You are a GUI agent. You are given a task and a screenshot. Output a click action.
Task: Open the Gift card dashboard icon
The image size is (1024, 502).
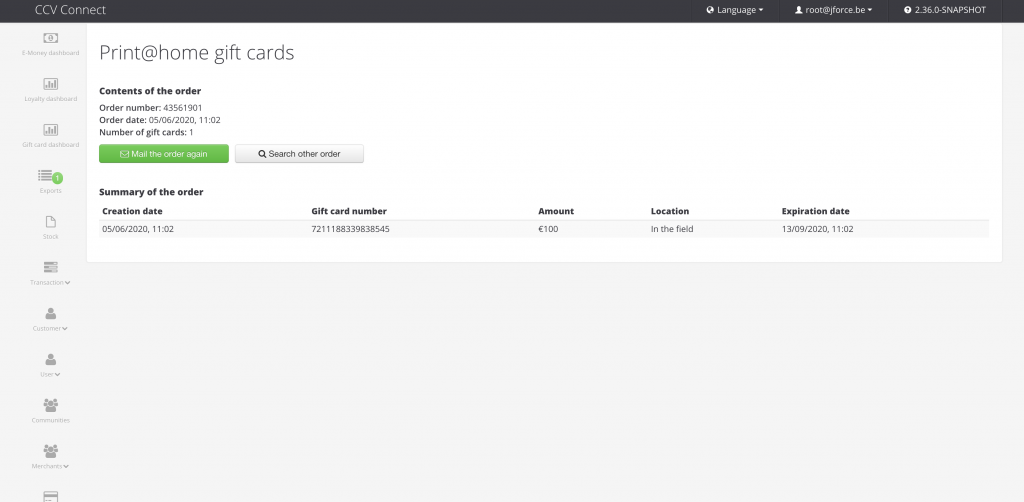tap(50, 129)
